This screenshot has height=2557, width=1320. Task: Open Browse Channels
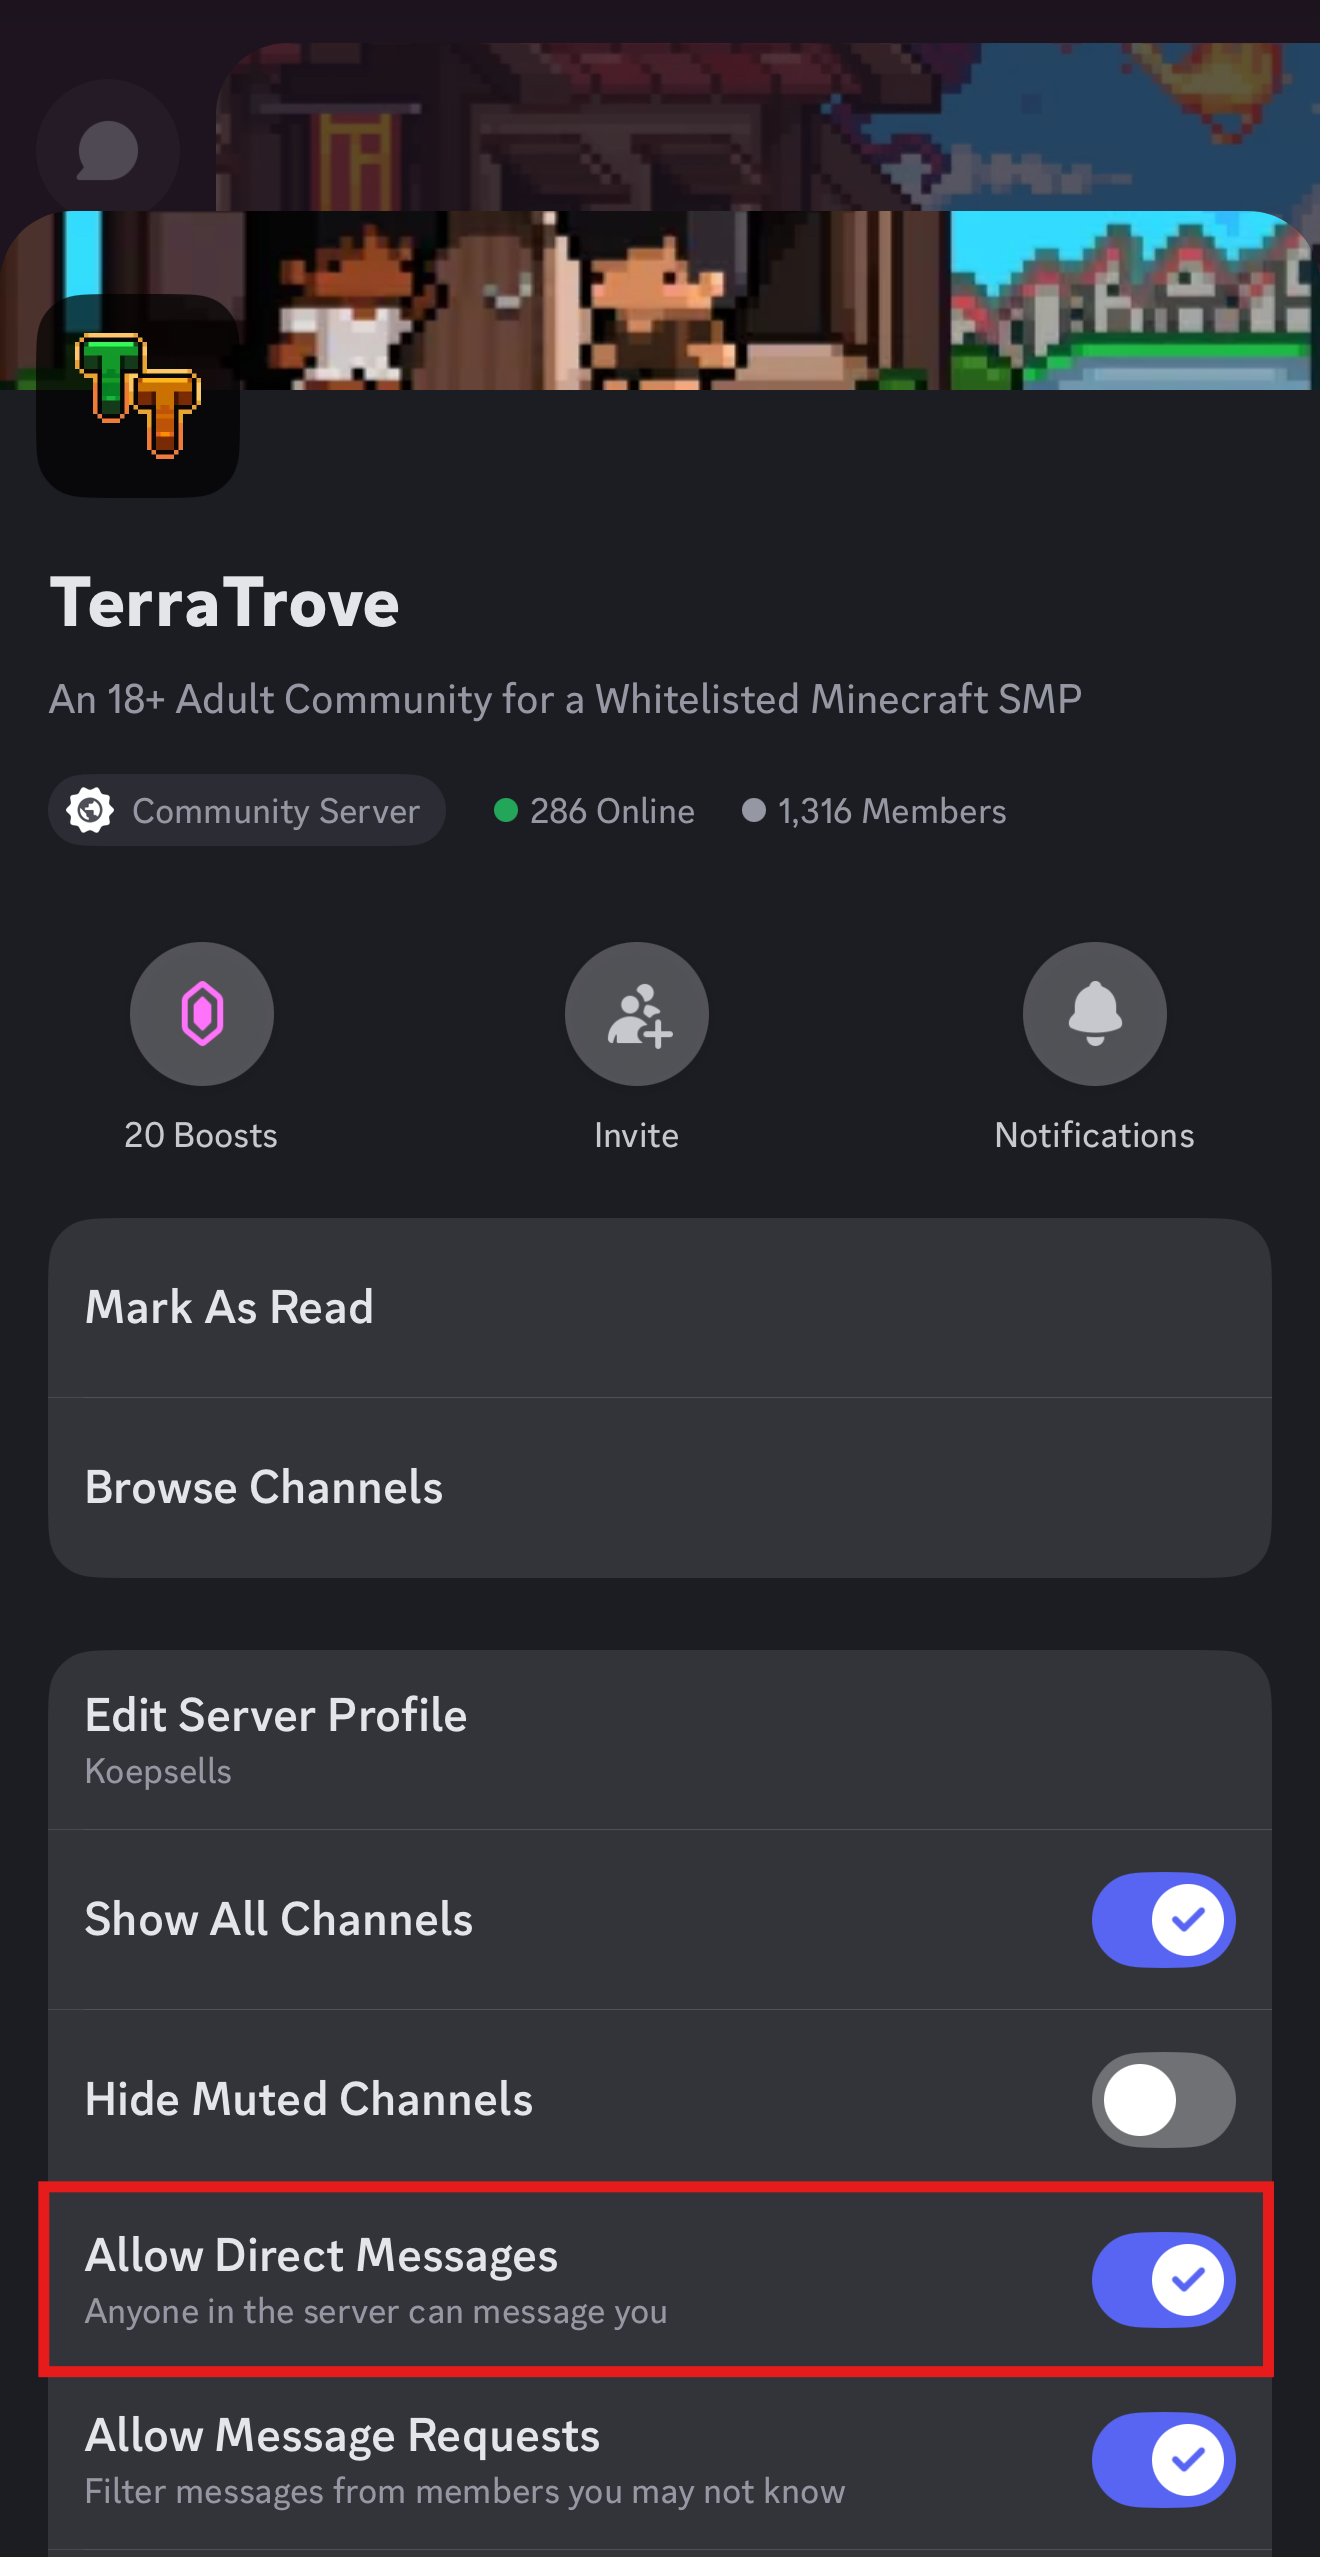pyautogui.click(x=660, y=1487)
